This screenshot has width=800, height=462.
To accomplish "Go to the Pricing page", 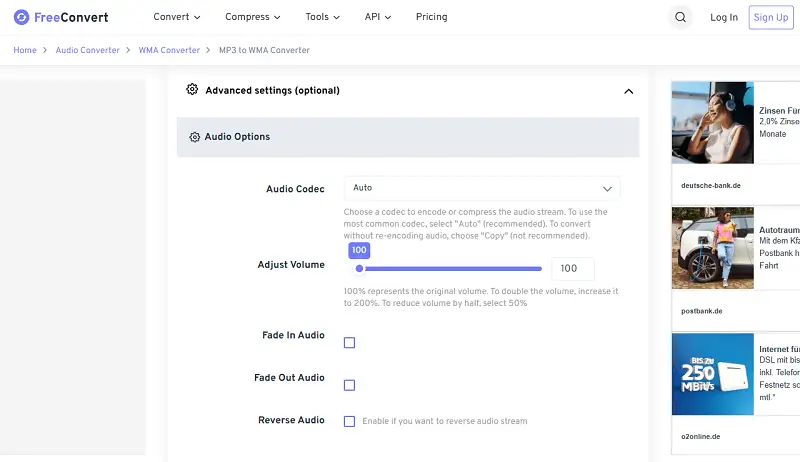I will coord(431,17).
